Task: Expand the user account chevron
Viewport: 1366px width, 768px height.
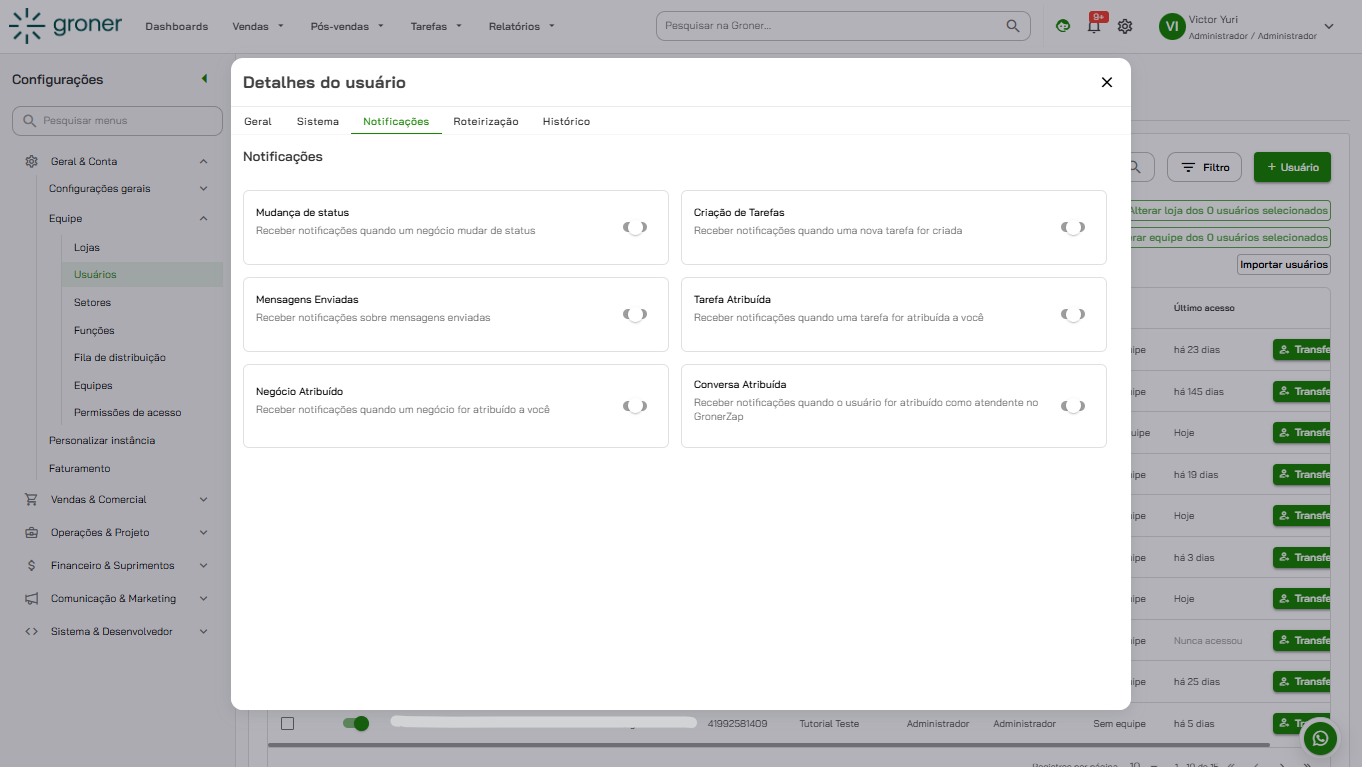Action: [x=1329, y=27]
